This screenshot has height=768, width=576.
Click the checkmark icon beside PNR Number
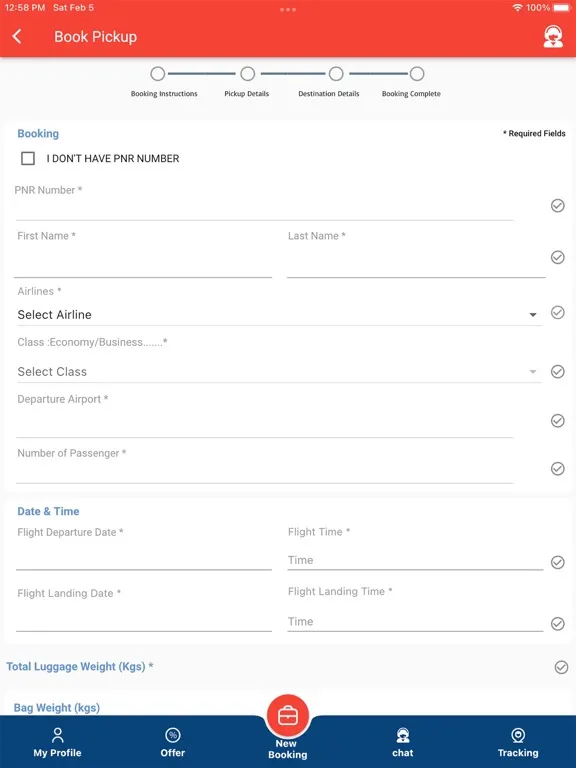point(557,206)
